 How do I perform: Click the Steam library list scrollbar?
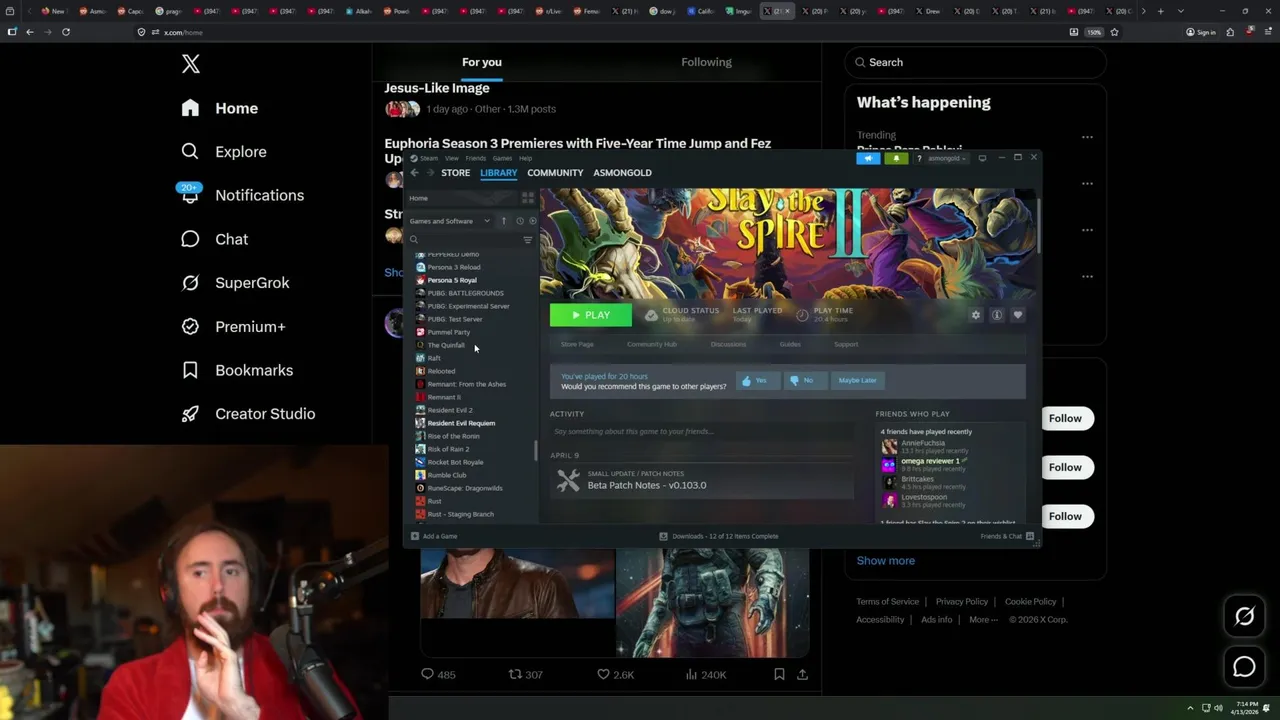point(535,450)
